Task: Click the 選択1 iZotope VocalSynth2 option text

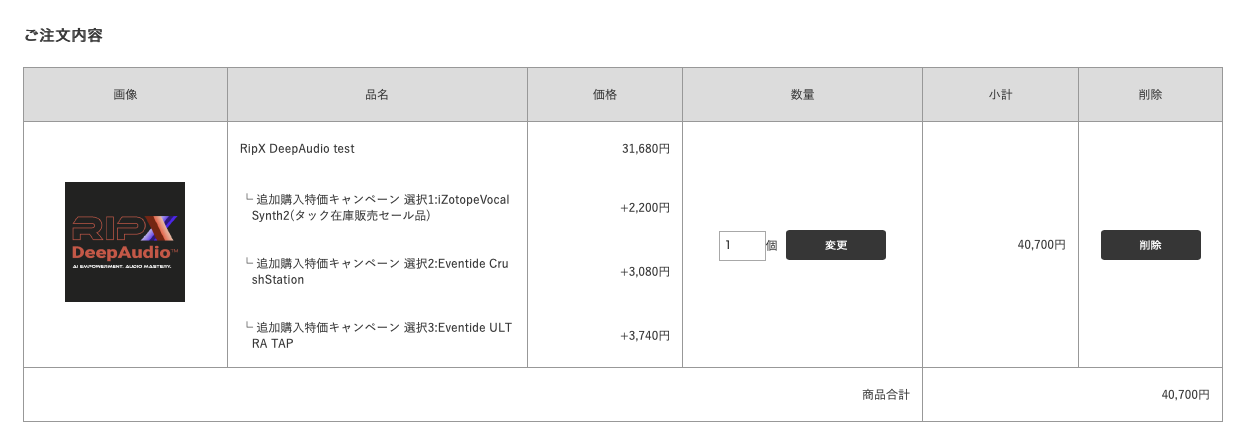Action: click(378, 207)
